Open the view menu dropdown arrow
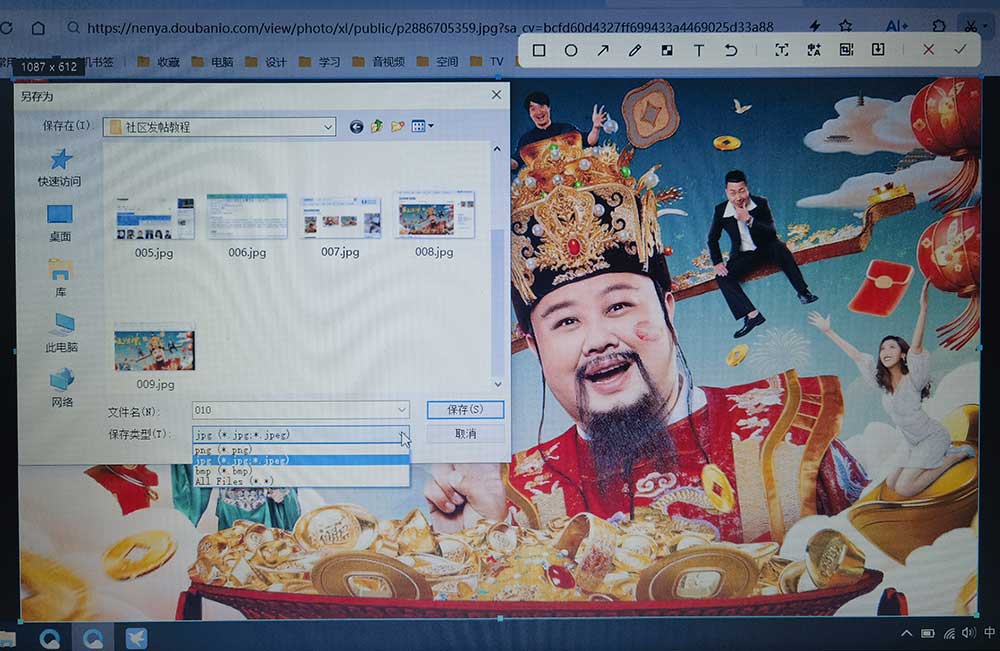This screenshot has height=651, width=1000. coord(431,127)
